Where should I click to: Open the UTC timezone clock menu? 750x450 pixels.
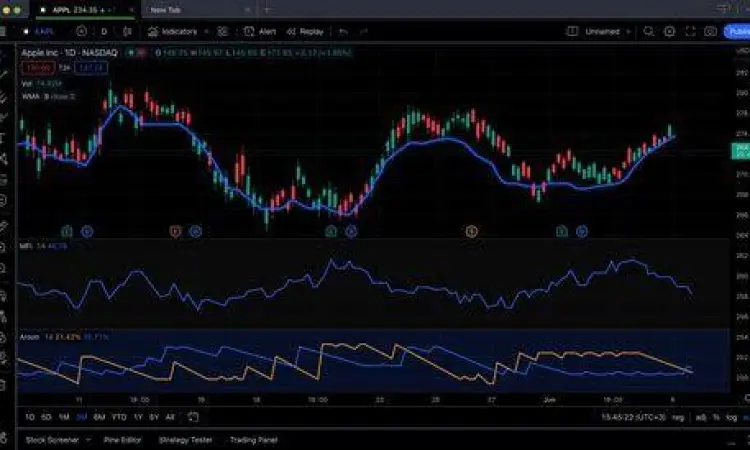click(633, 417)
